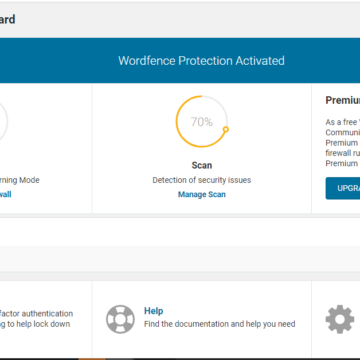
Task: Click 'Detection of security issues' text
Action: pyautogui.click(x=202, y=180)
